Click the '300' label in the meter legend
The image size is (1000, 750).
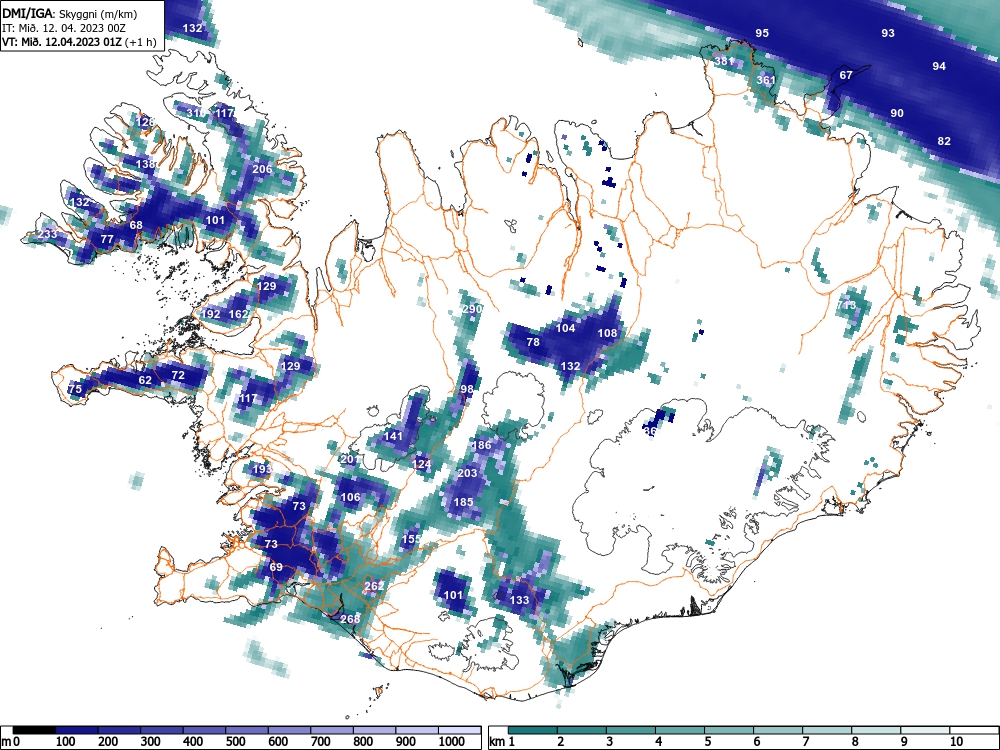(x=150, y=742)
